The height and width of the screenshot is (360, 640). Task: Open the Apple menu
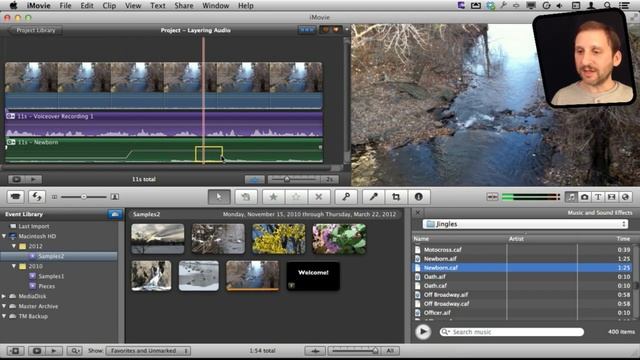13,6
